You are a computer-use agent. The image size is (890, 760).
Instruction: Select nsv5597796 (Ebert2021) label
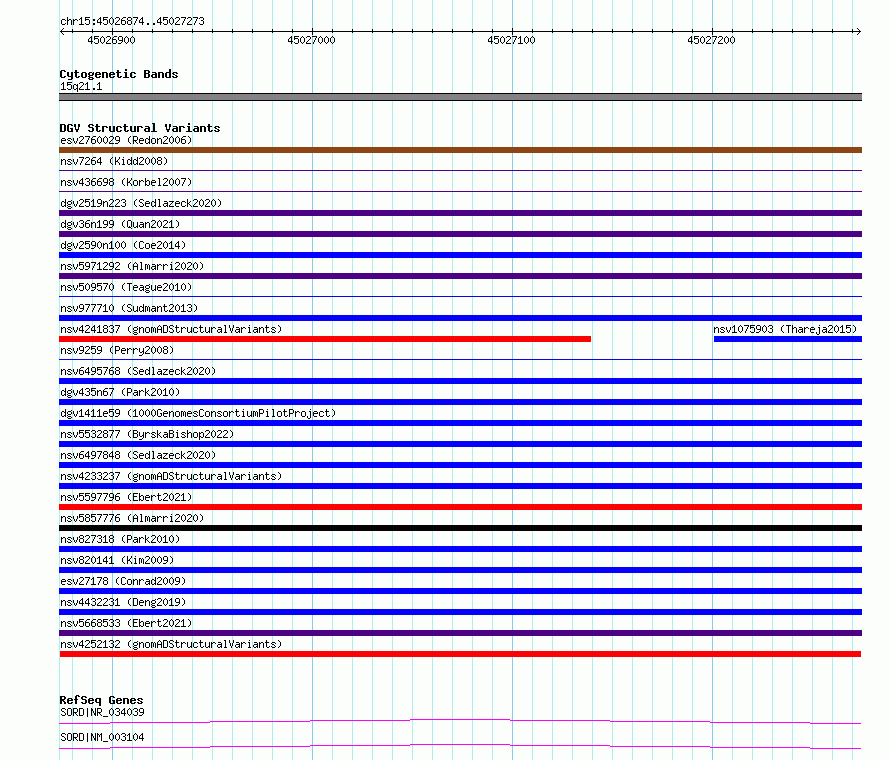pos(126,497)
